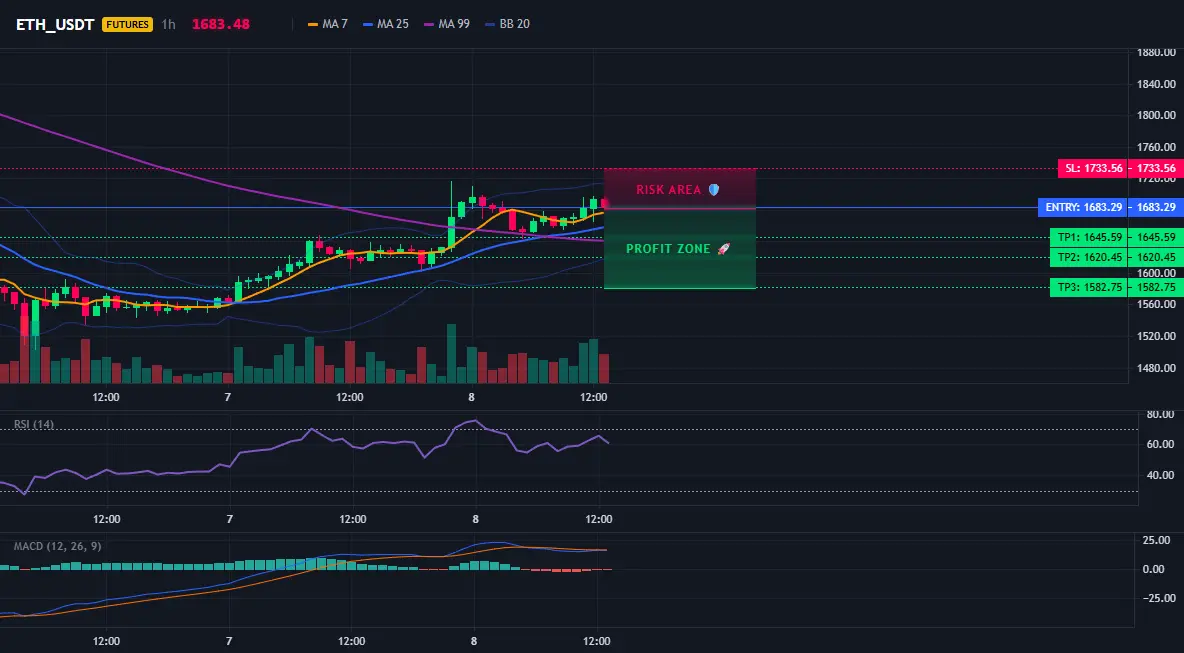Click the 1800.00 price axis label
The width and height of the screenshot is (1184, 653).
click(1156, 116)
